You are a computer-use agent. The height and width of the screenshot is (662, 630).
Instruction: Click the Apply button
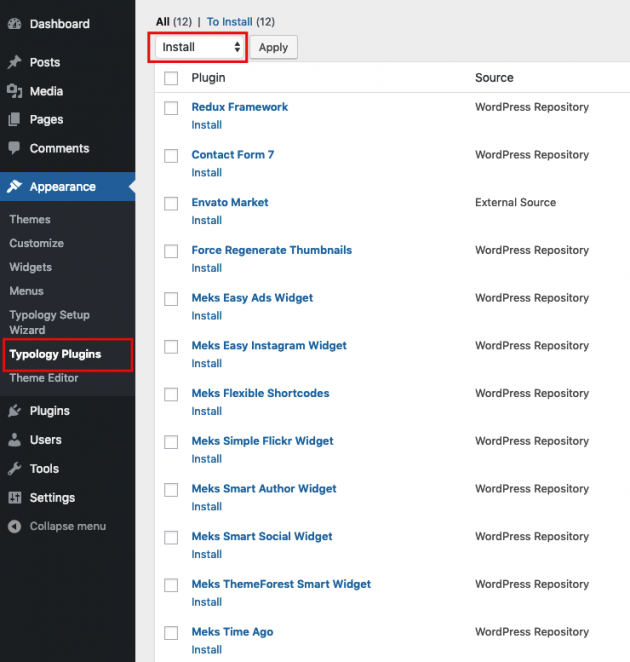tap(274, 47)
